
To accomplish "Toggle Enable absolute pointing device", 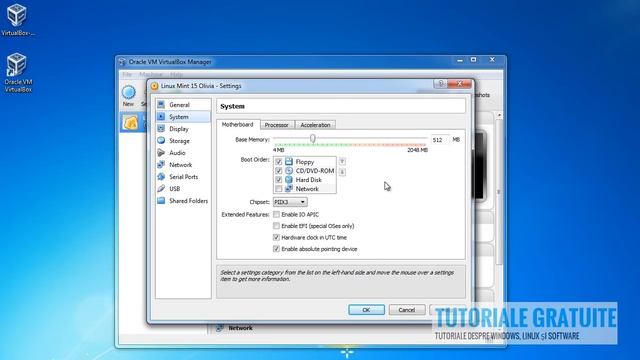I will [x=276, y=249].
